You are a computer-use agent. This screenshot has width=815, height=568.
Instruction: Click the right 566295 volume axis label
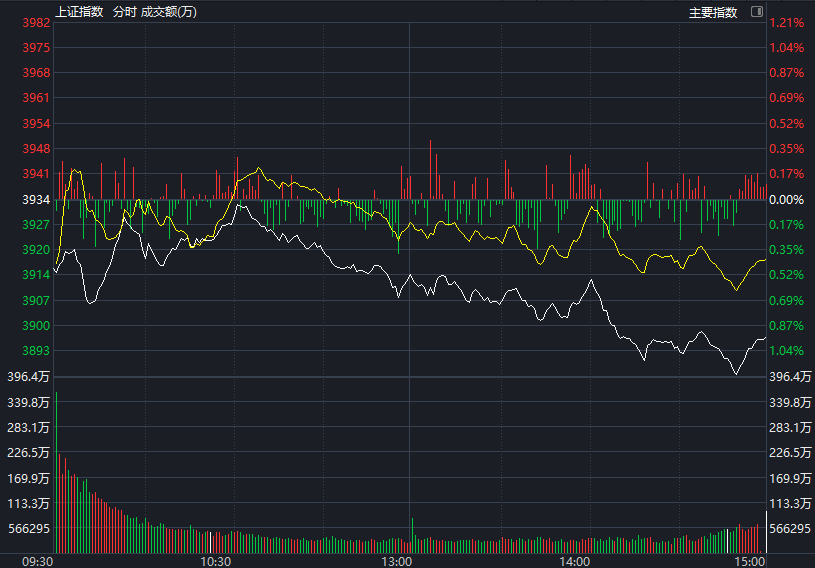790,528
